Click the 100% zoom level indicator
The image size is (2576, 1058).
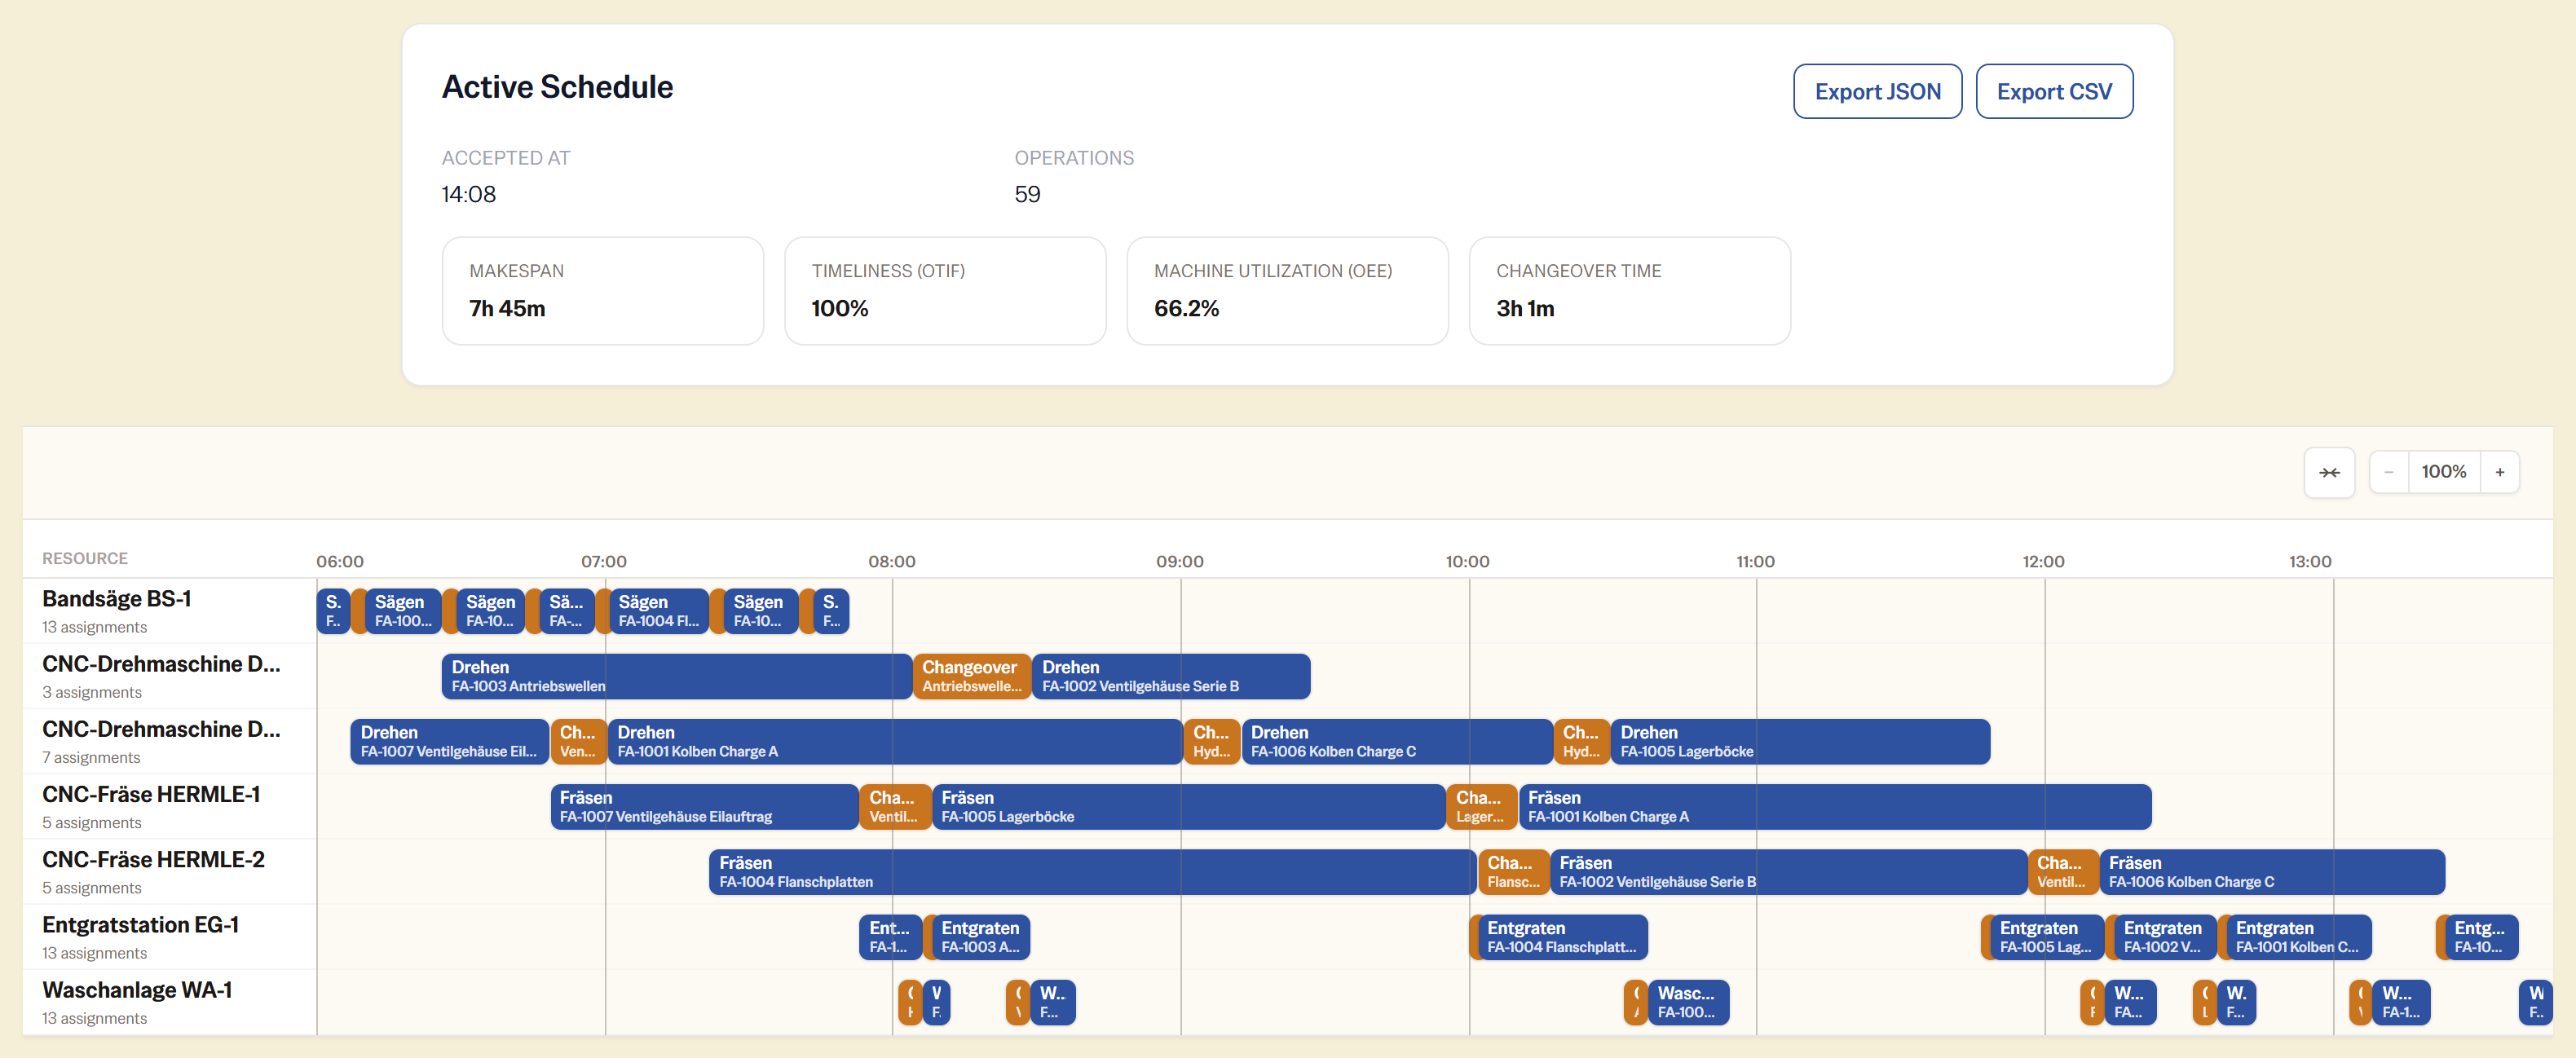tap(2443, 472)
